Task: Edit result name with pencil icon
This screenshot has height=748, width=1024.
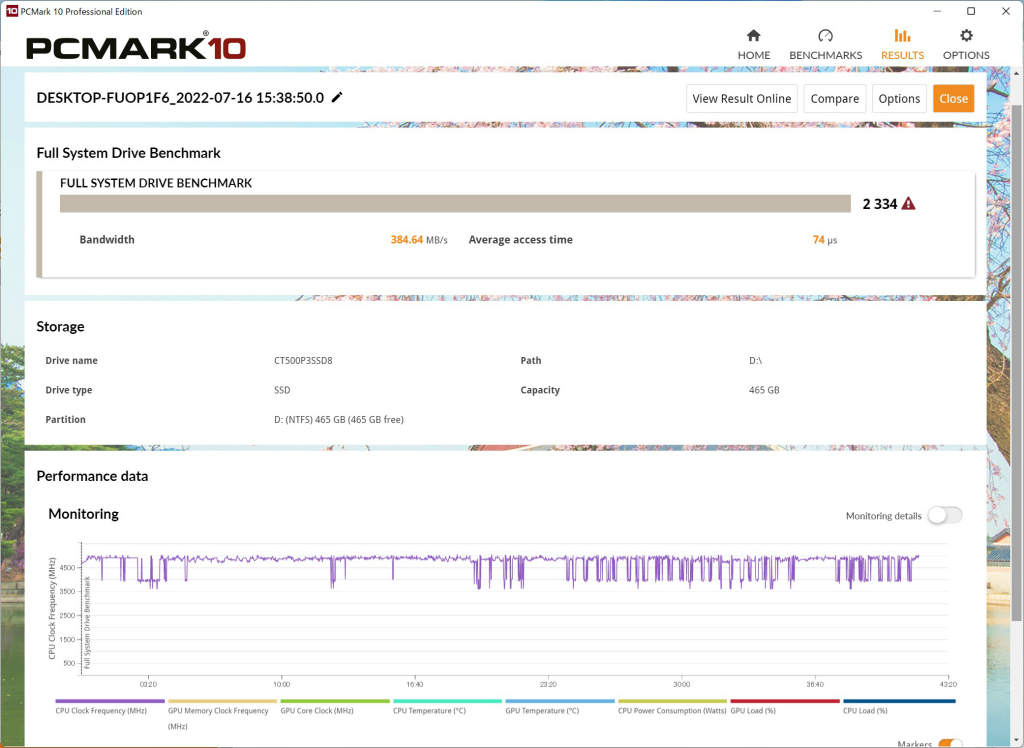Action: click(337, 97)
